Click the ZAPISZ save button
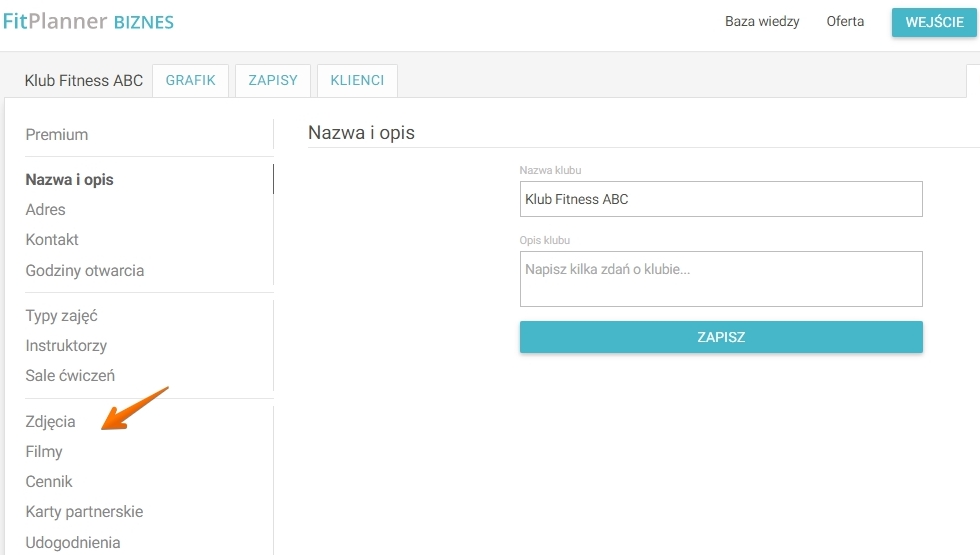 point(721,338)
